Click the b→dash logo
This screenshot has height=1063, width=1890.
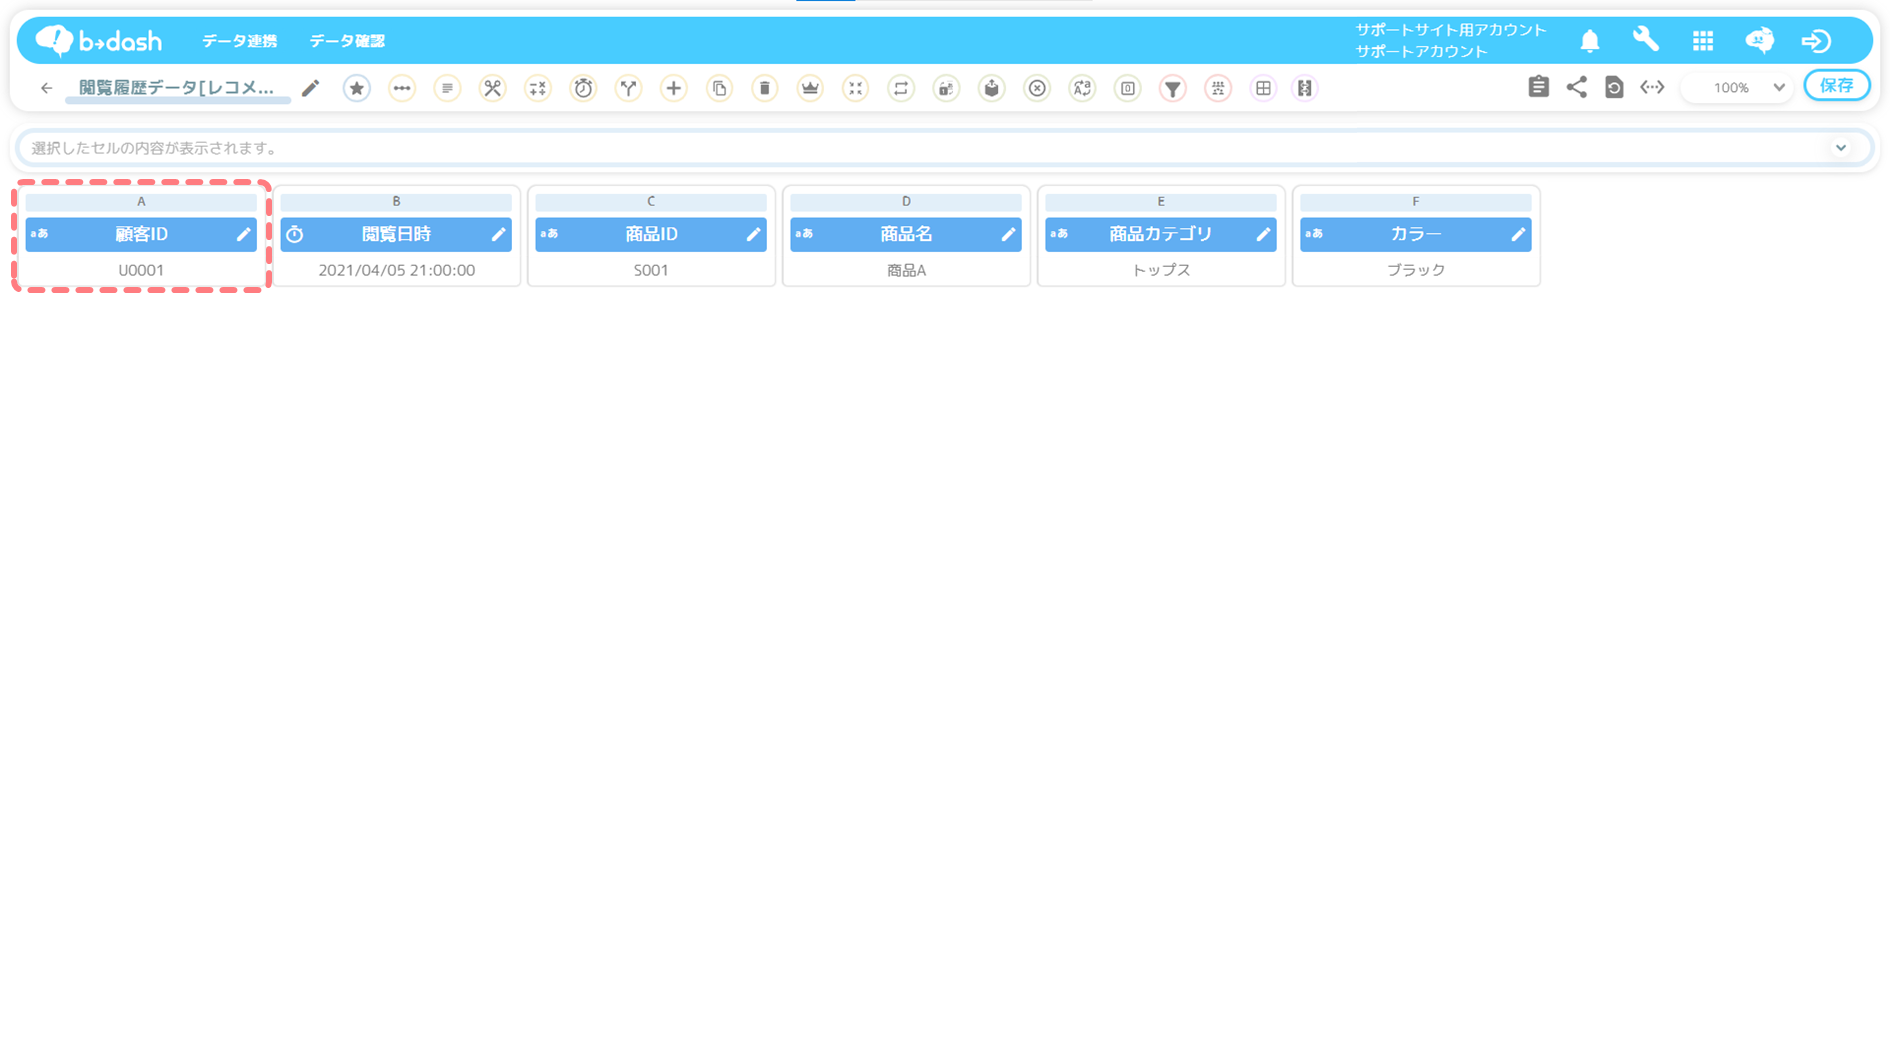point(99,40)
